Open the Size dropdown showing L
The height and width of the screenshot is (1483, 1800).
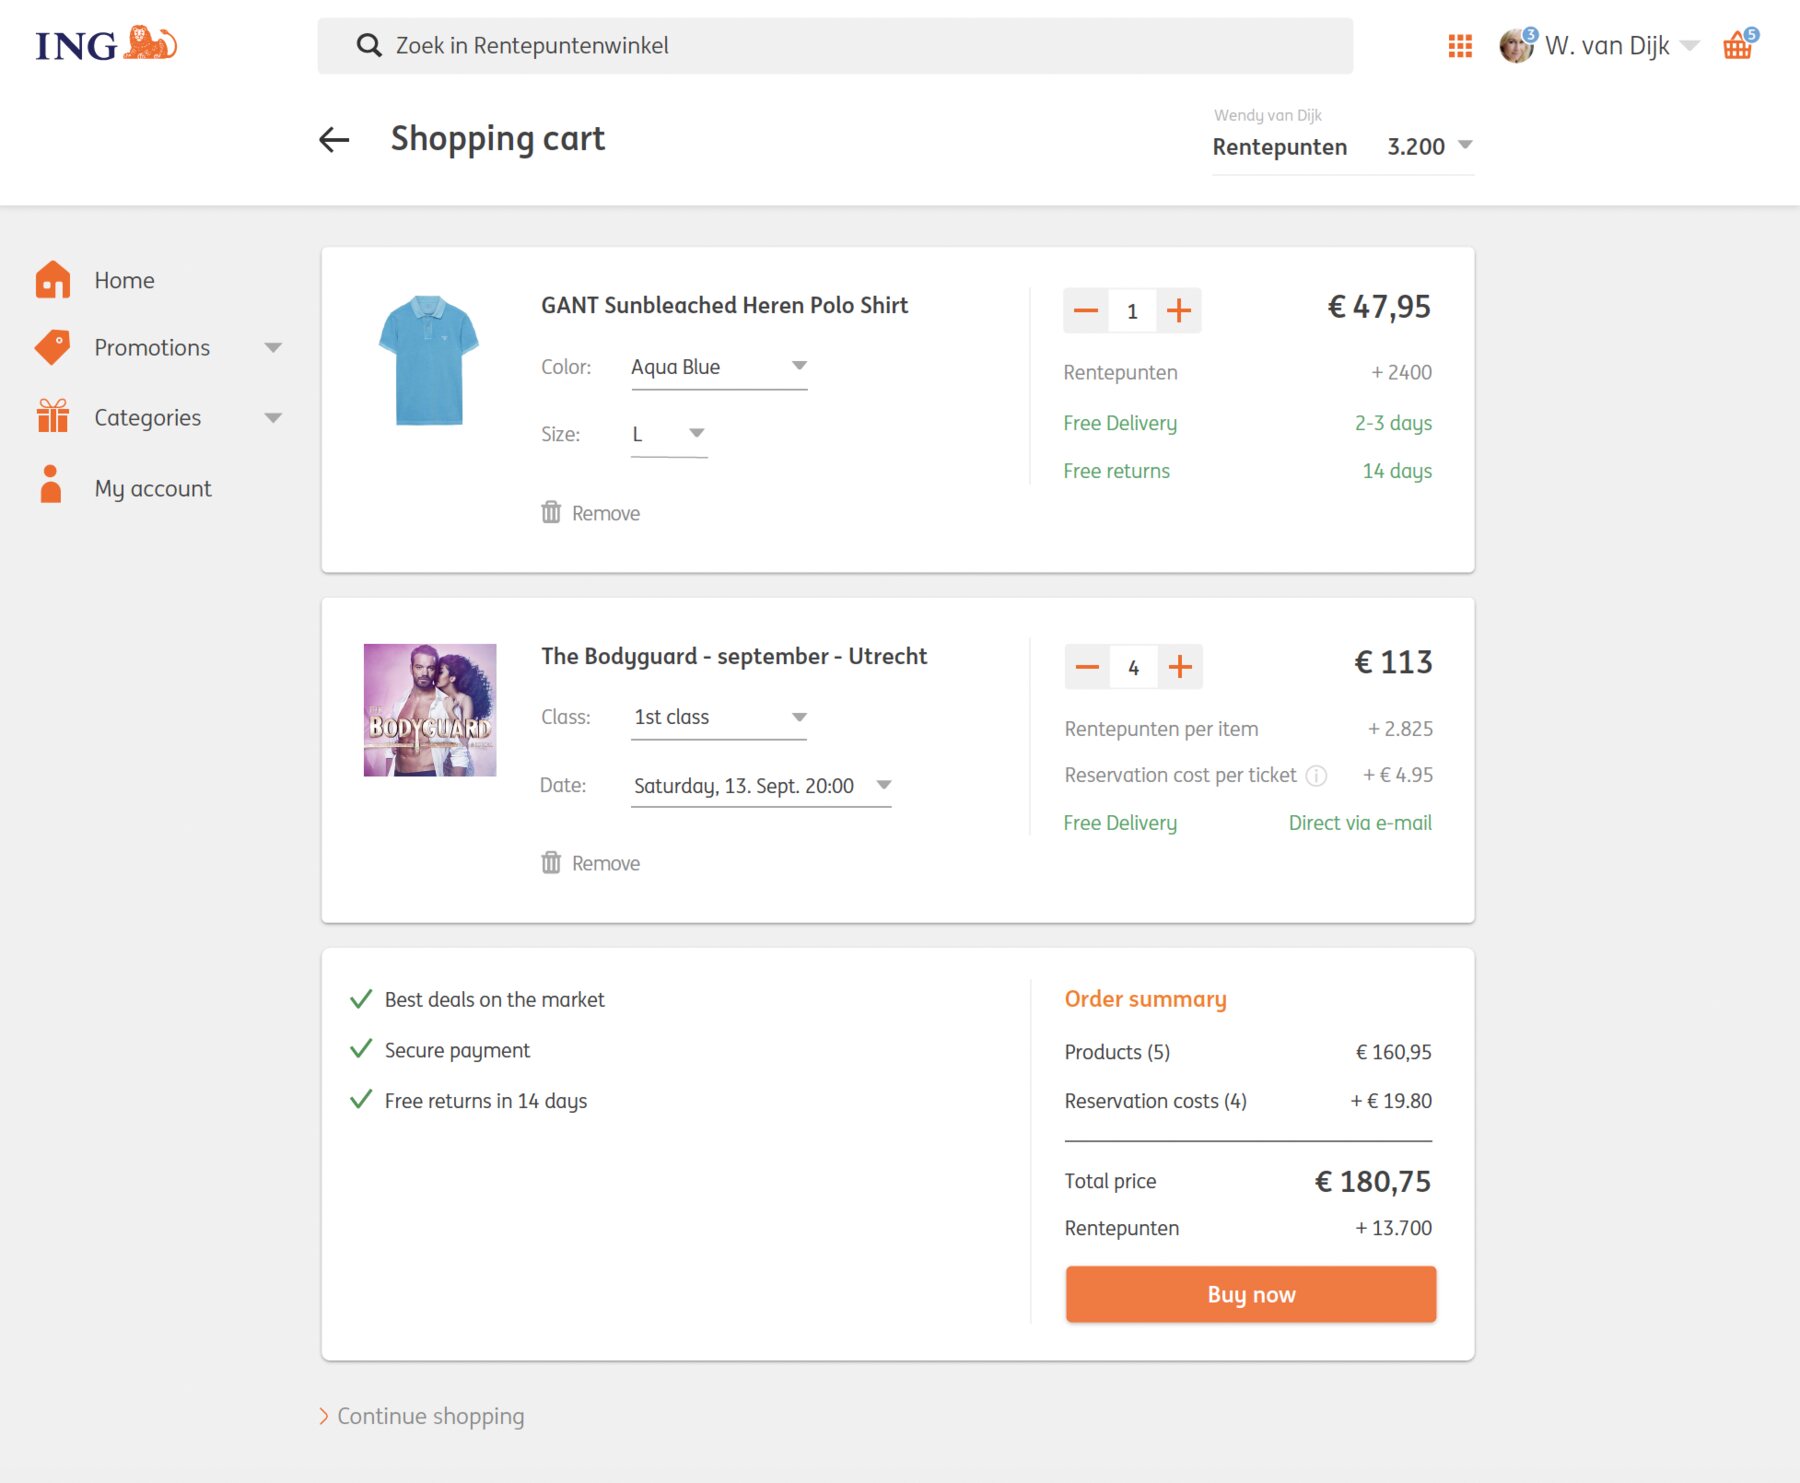(669, 435)
